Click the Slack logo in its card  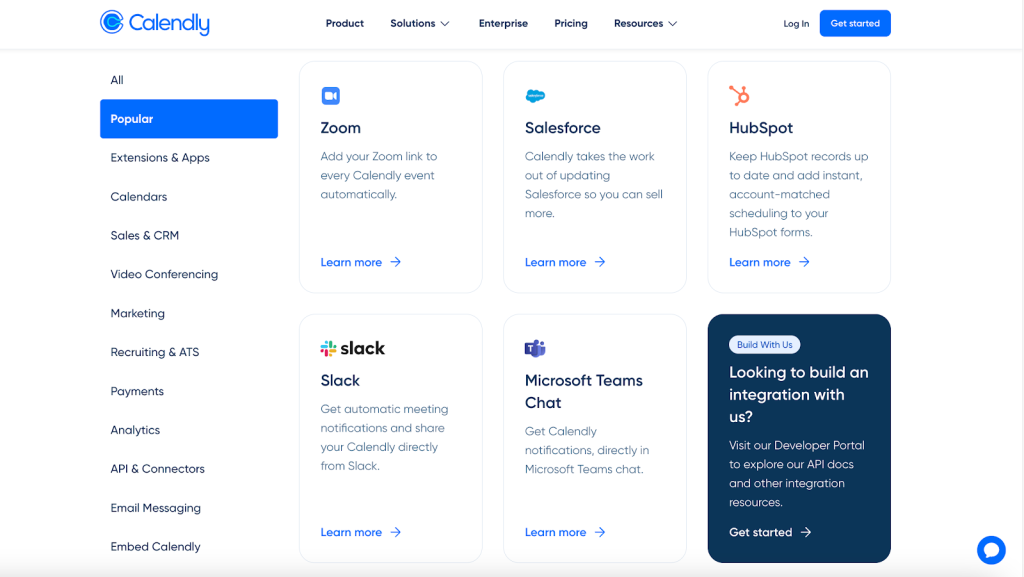click(x=353, y=349)
